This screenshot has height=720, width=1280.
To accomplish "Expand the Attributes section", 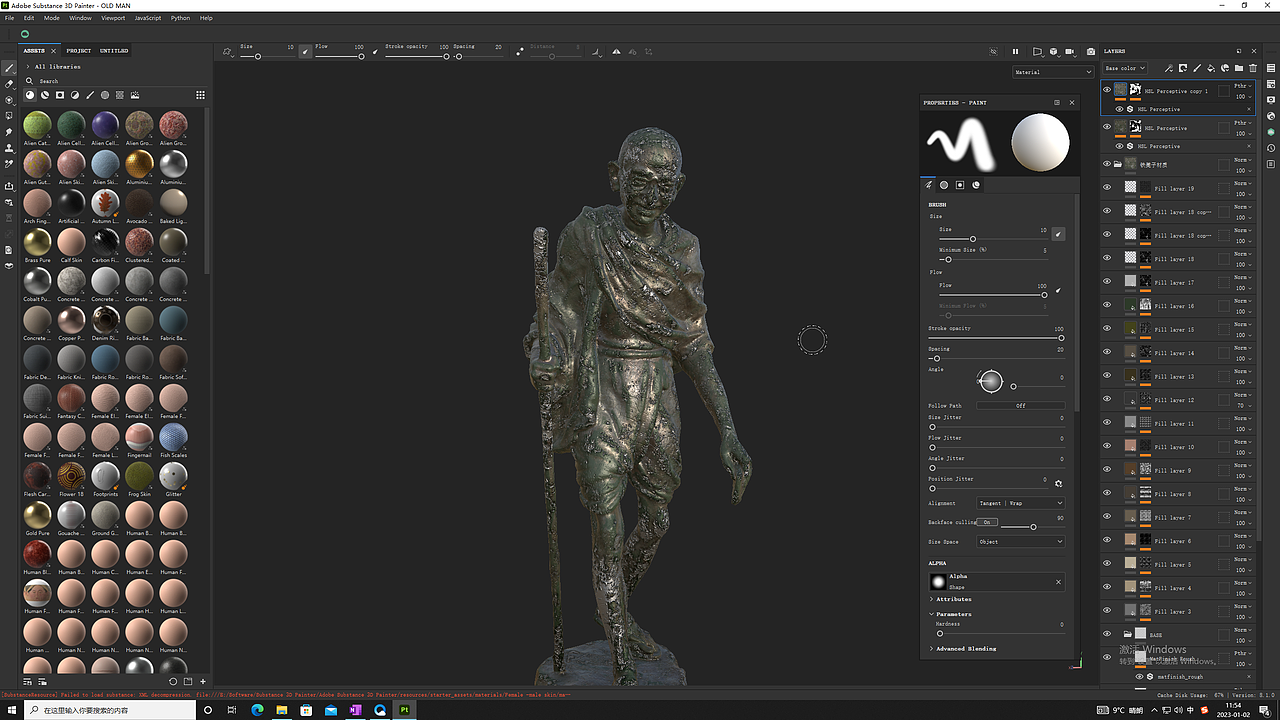I will [x=932, y=599].
